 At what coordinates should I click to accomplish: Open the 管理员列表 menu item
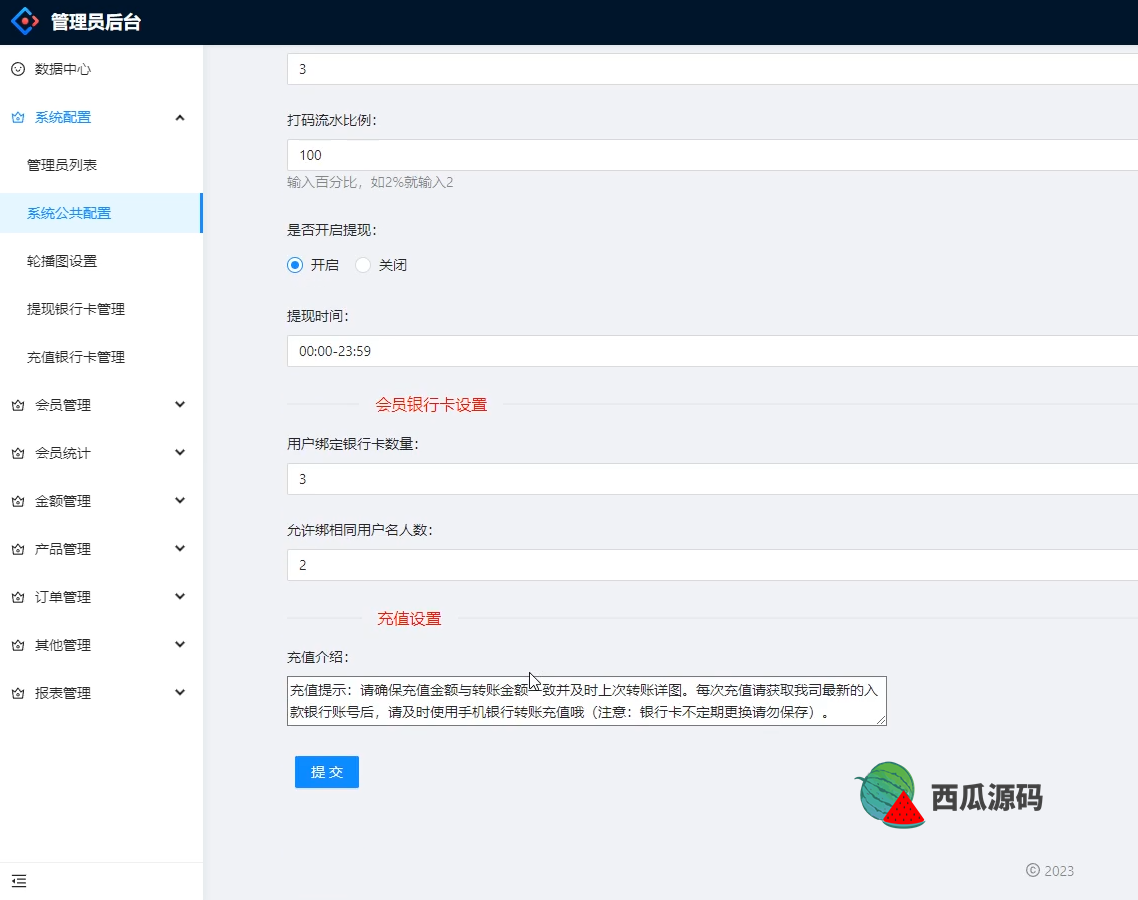62,165
